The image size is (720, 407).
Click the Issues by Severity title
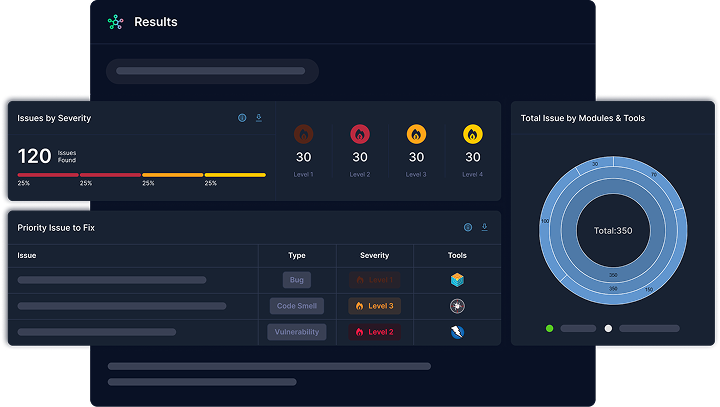[x=54, y=118]
